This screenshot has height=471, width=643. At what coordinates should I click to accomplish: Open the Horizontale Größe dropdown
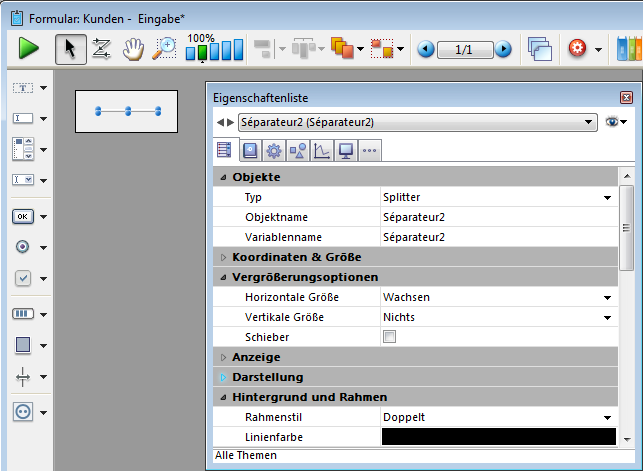point(606,297)
